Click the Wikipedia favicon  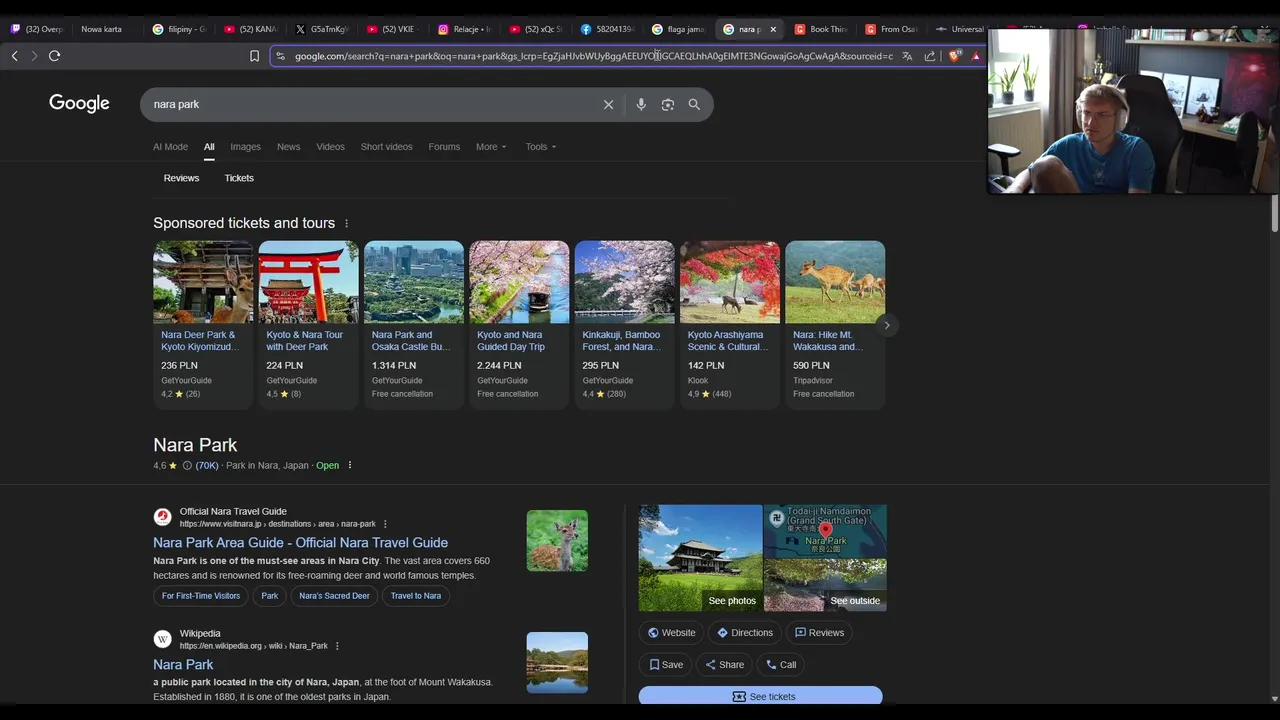coord(162,639)
